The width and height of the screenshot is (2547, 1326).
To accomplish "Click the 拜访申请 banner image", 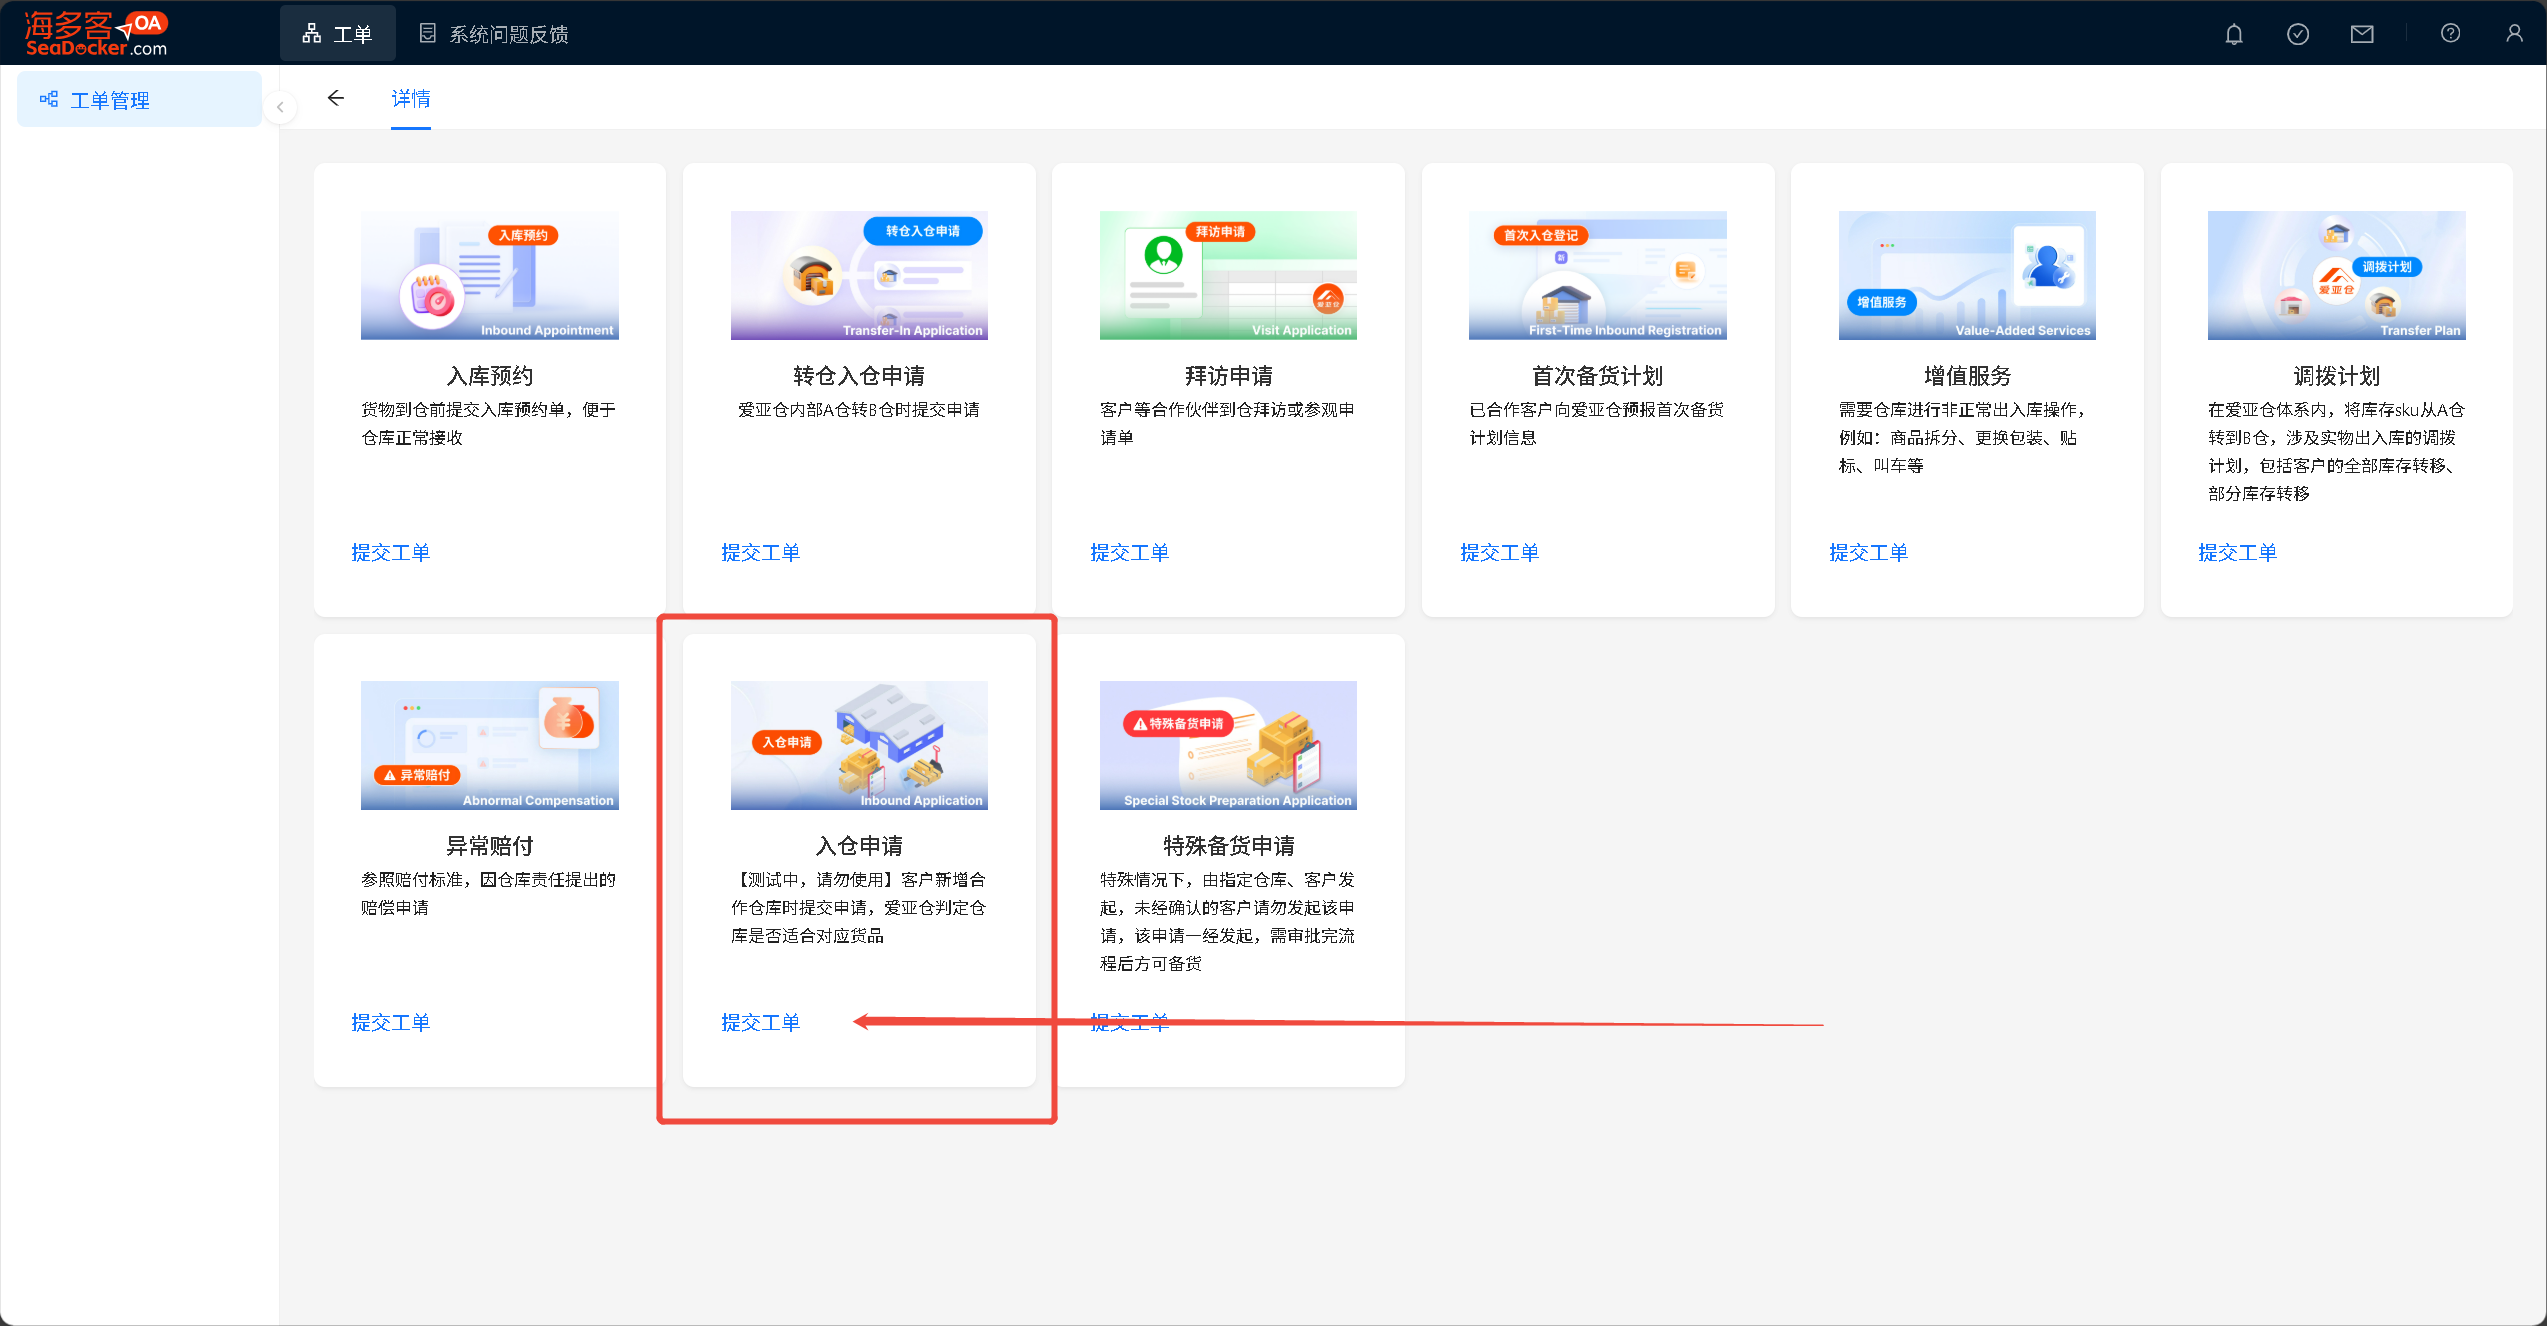I will (x=1228, y=275).
